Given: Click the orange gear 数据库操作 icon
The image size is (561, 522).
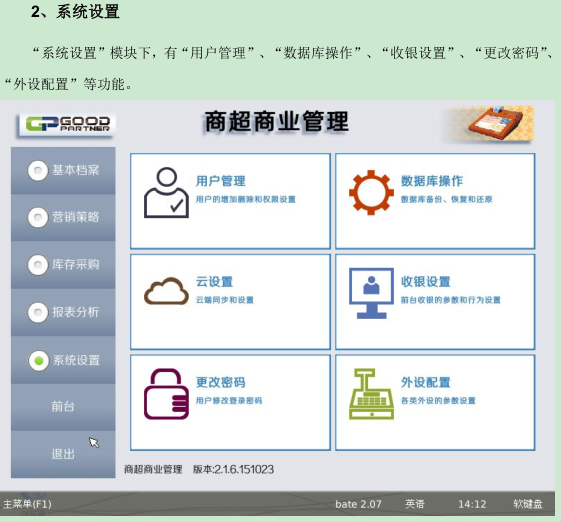Looking at the screenshot, I should pyautogui.click(x=371, y=192).
